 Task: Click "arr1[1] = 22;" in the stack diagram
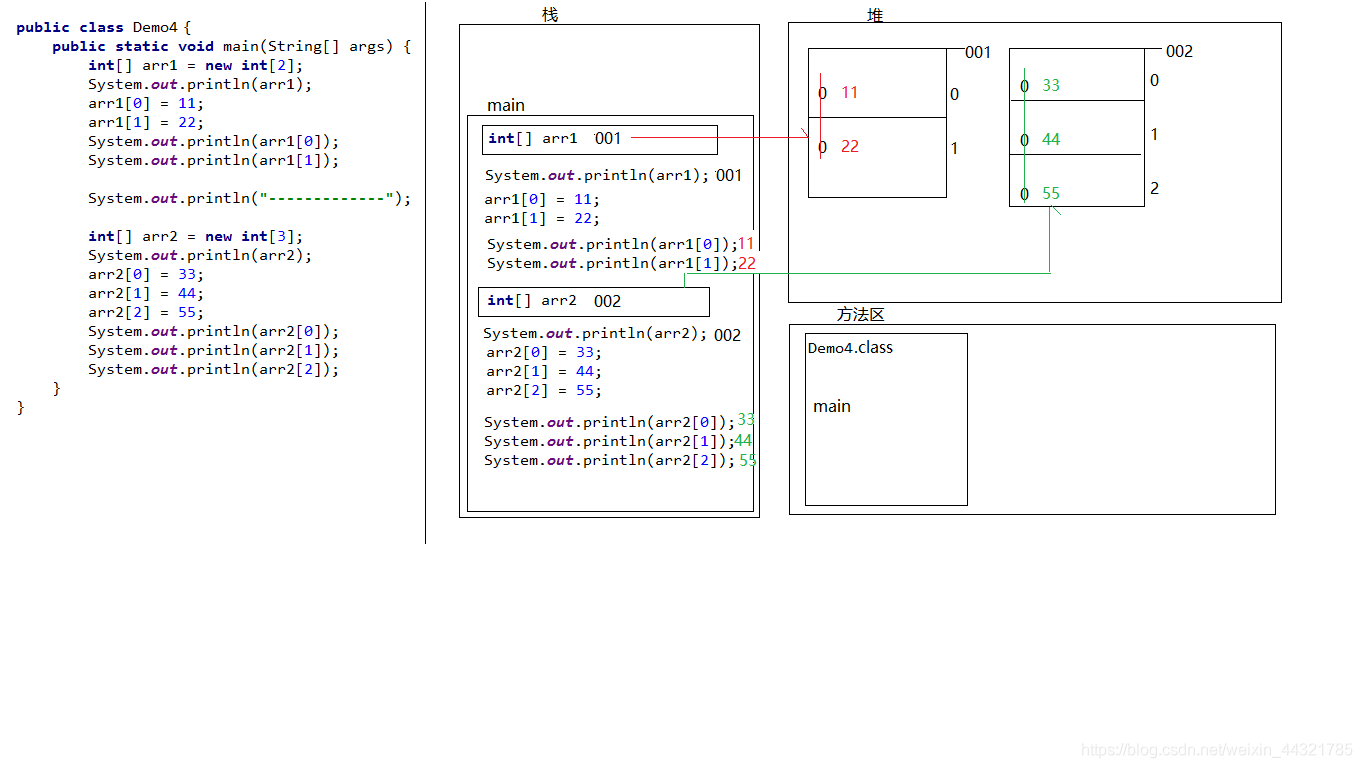coord(542,218)
